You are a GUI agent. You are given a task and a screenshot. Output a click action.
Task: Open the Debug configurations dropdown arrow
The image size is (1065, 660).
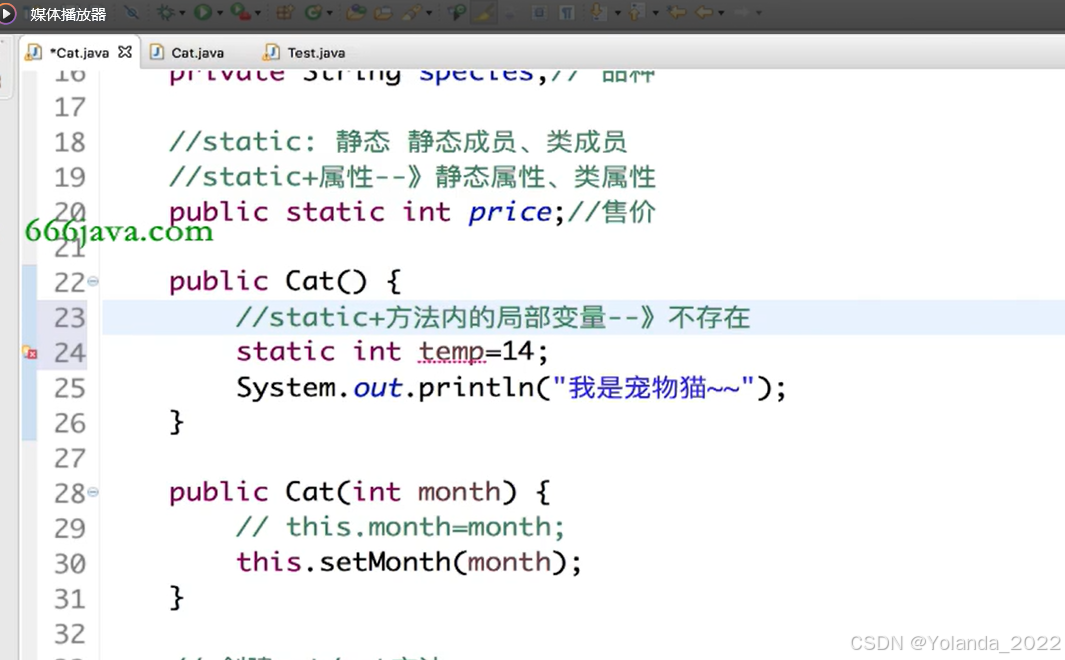click(x=181, y=13)
